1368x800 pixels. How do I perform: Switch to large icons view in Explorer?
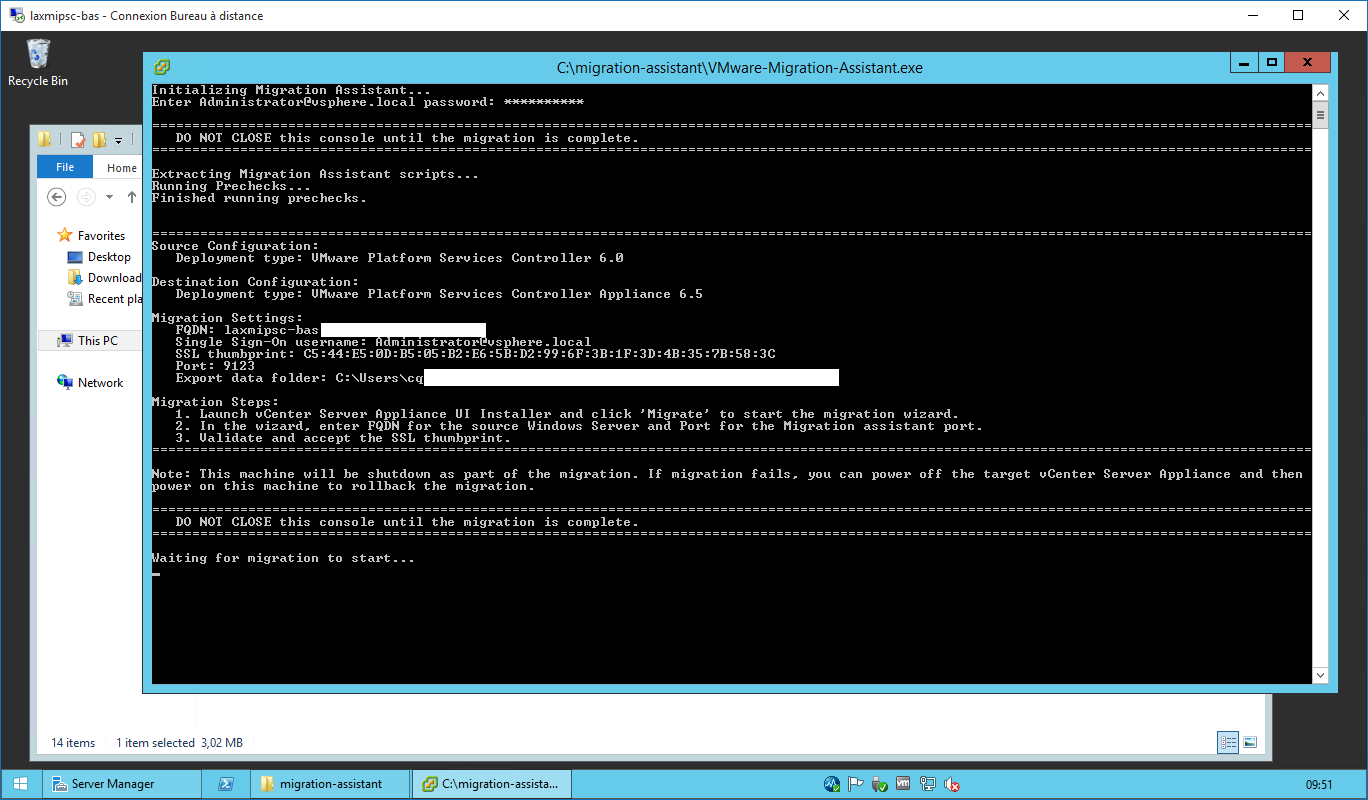1250,742
